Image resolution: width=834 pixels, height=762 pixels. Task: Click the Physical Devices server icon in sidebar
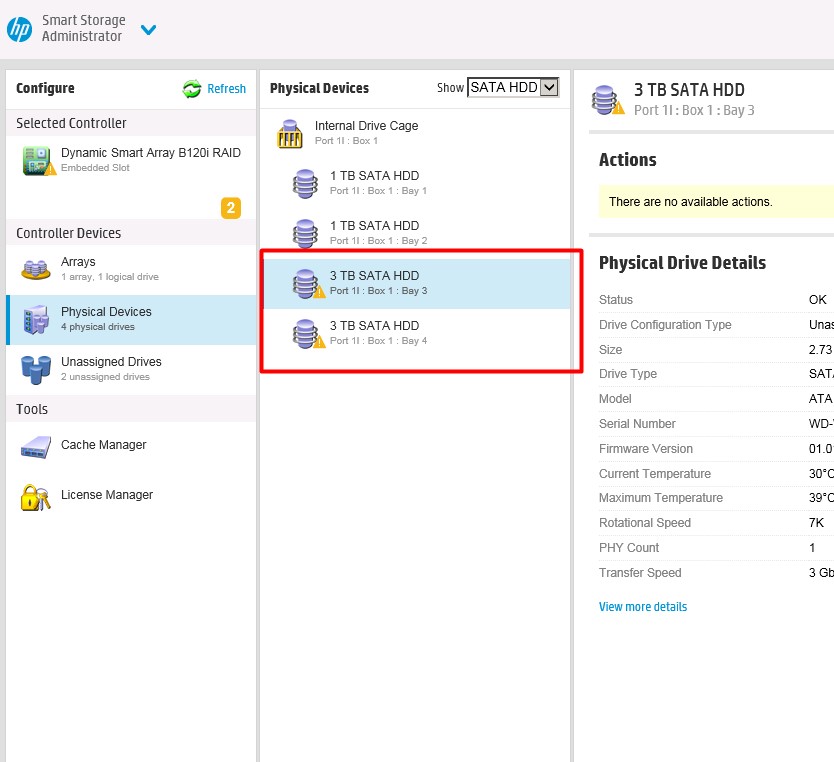point(36,320)
